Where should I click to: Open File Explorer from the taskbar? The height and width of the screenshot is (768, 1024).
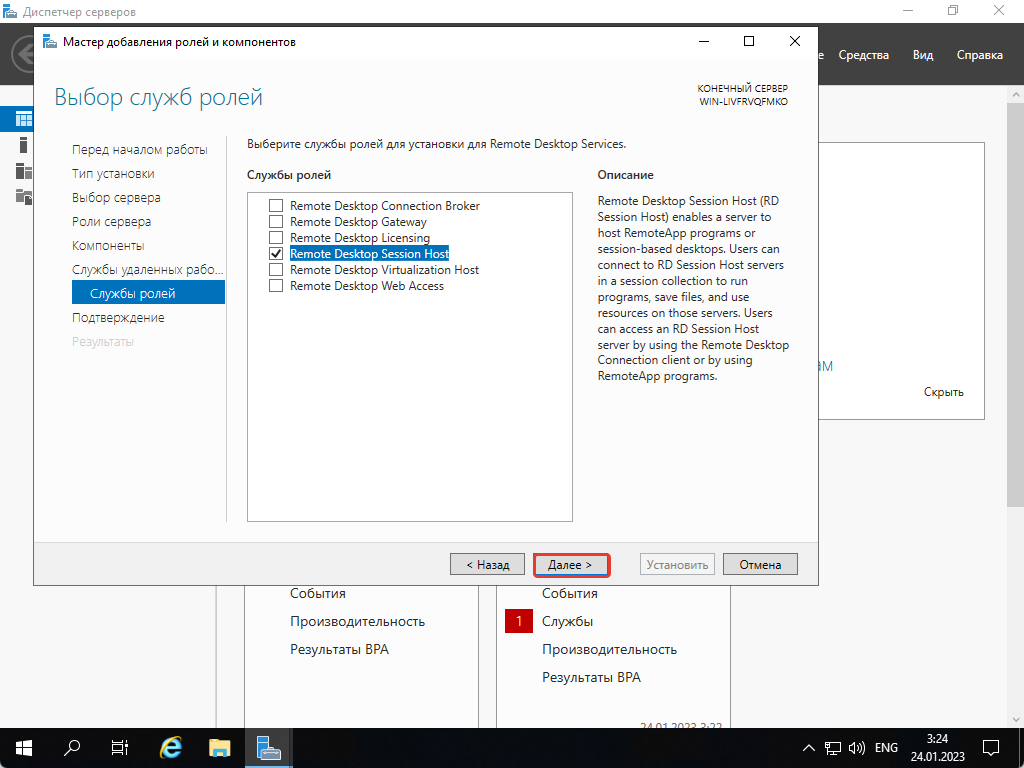(220, 747)
